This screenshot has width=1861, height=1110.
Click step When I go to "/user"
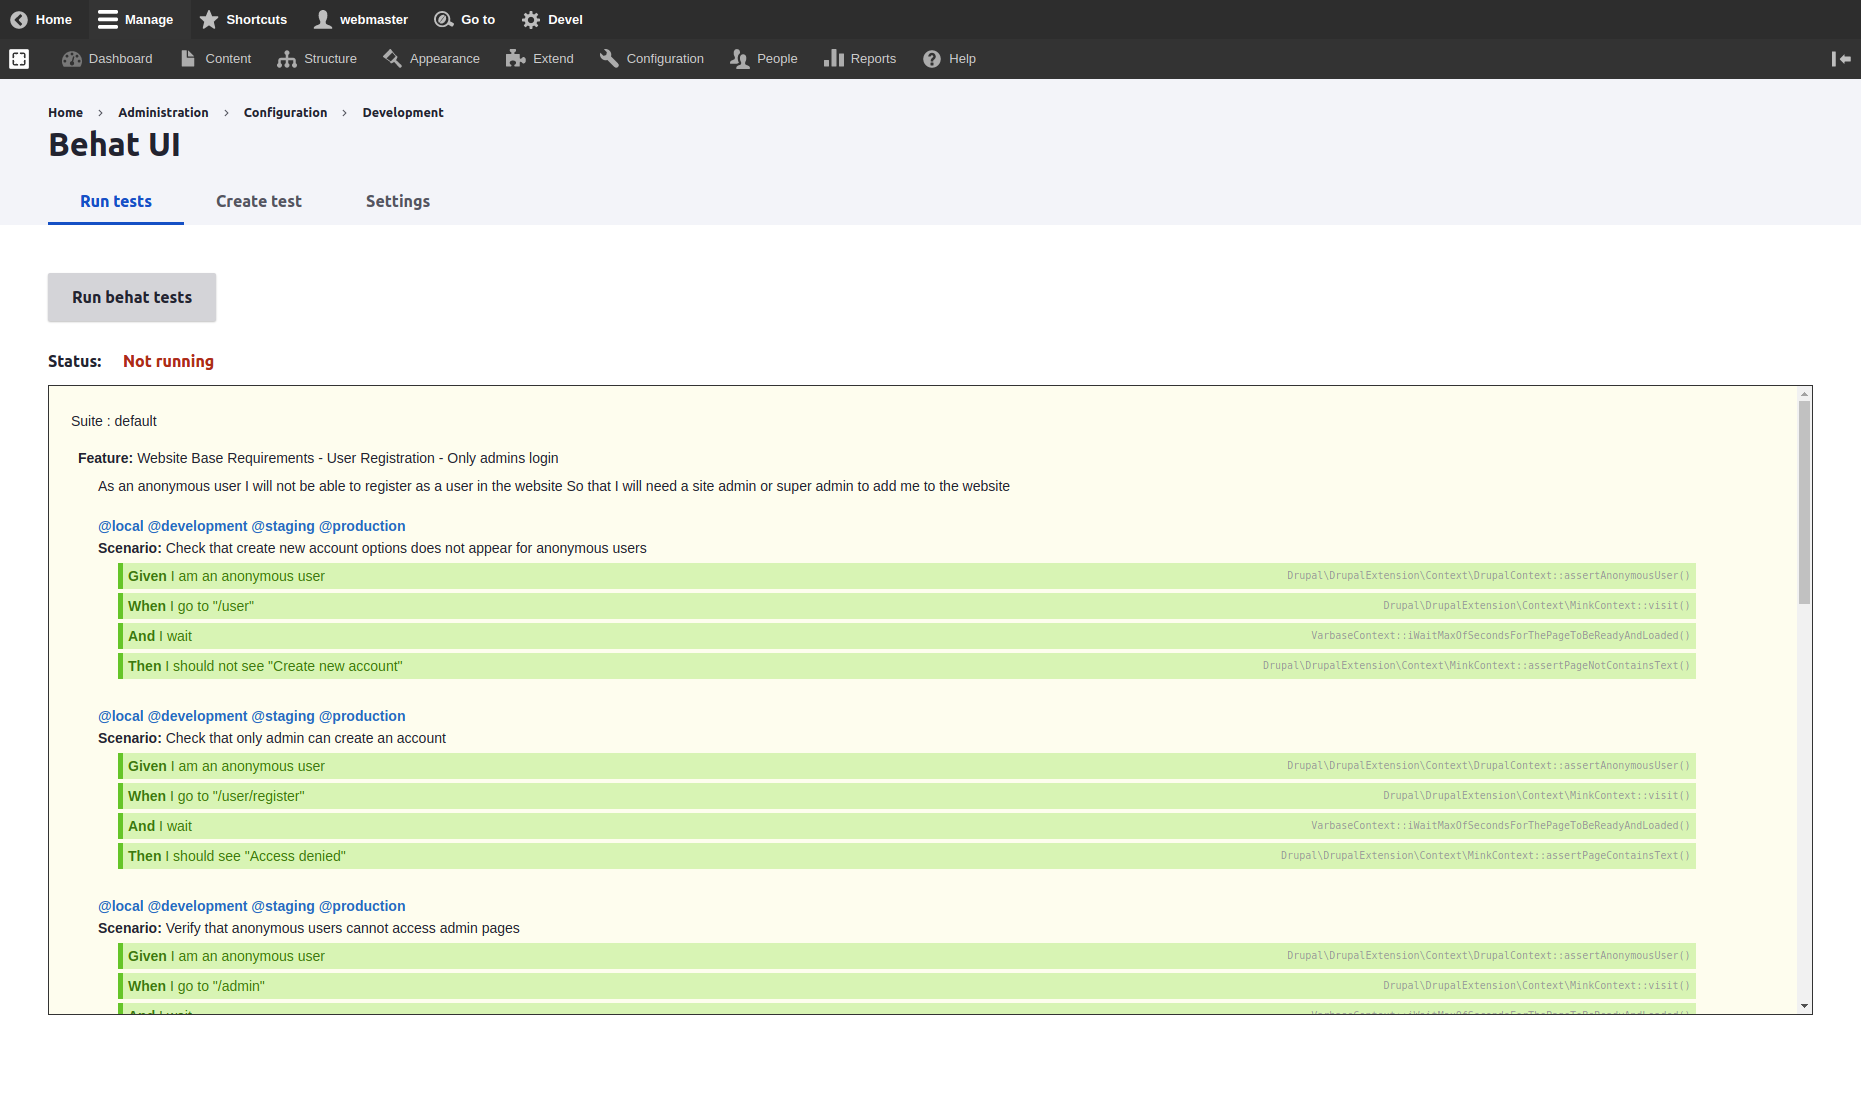click(x=907, y=606)
